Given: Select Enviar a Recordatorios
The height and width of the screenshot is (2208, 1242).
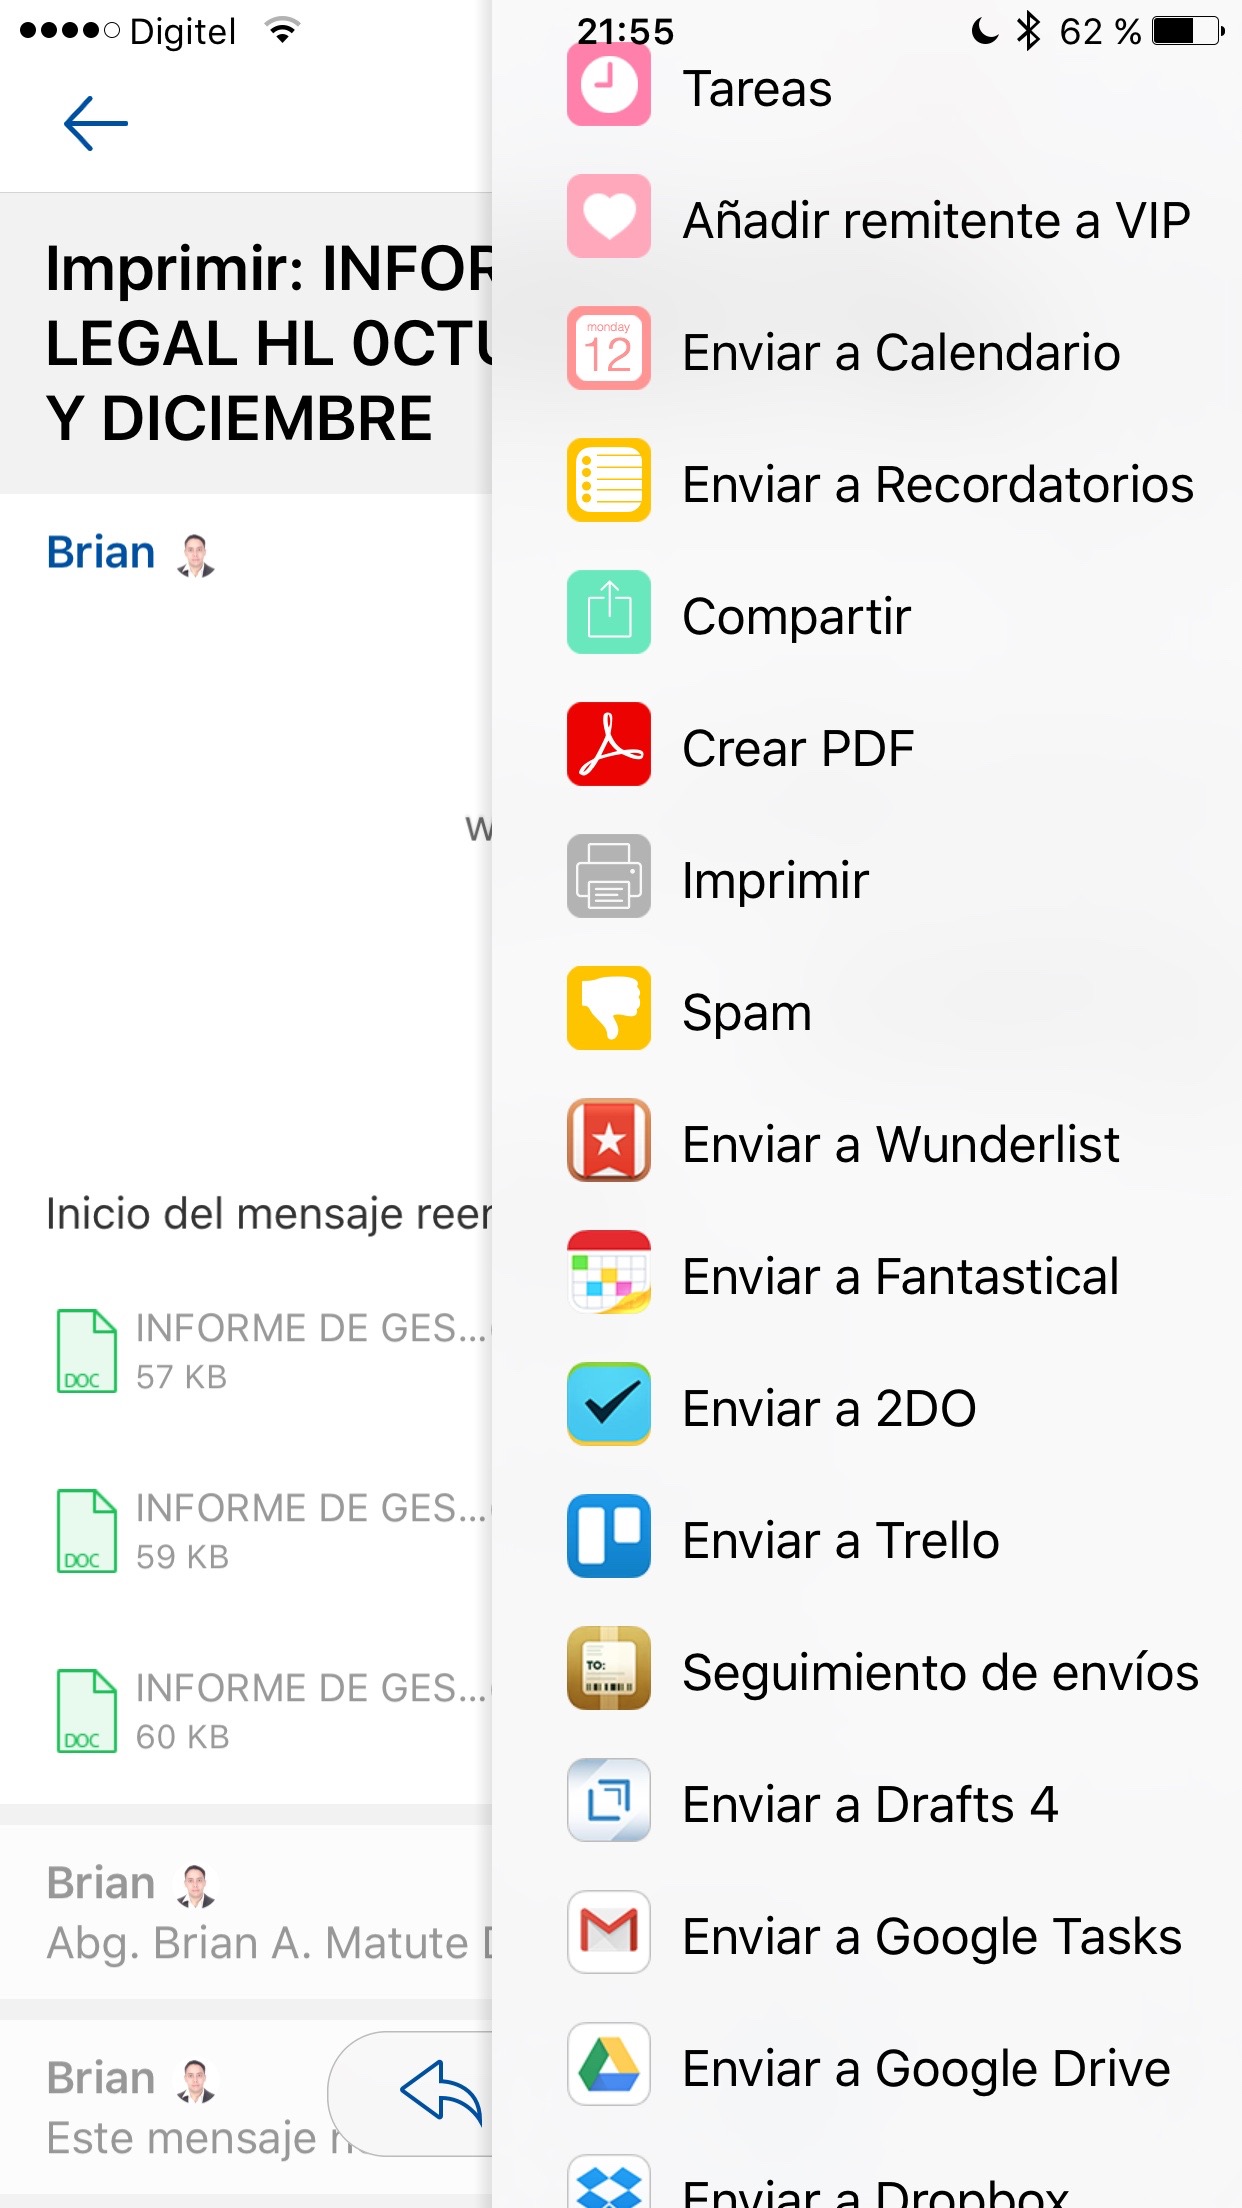Looking at the screenshot, I should pyautogui.click(x=937, y=484).
